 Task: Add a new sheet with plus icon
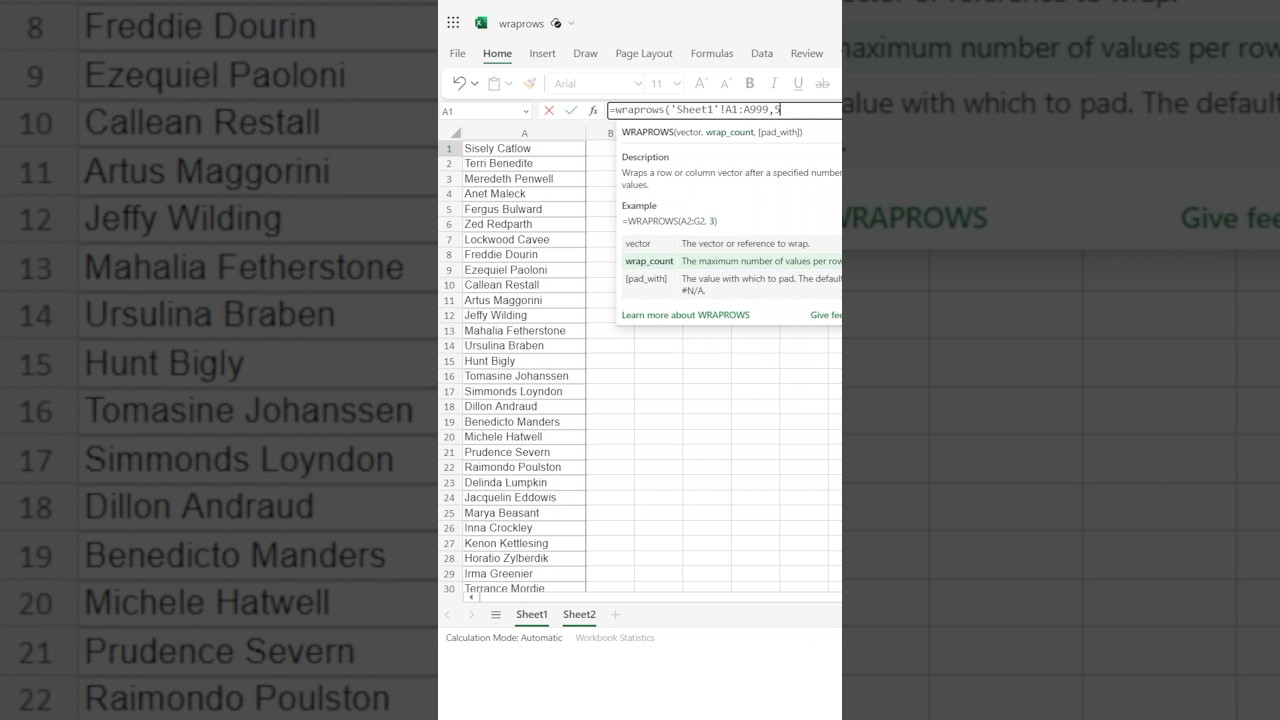pos(615,615)
